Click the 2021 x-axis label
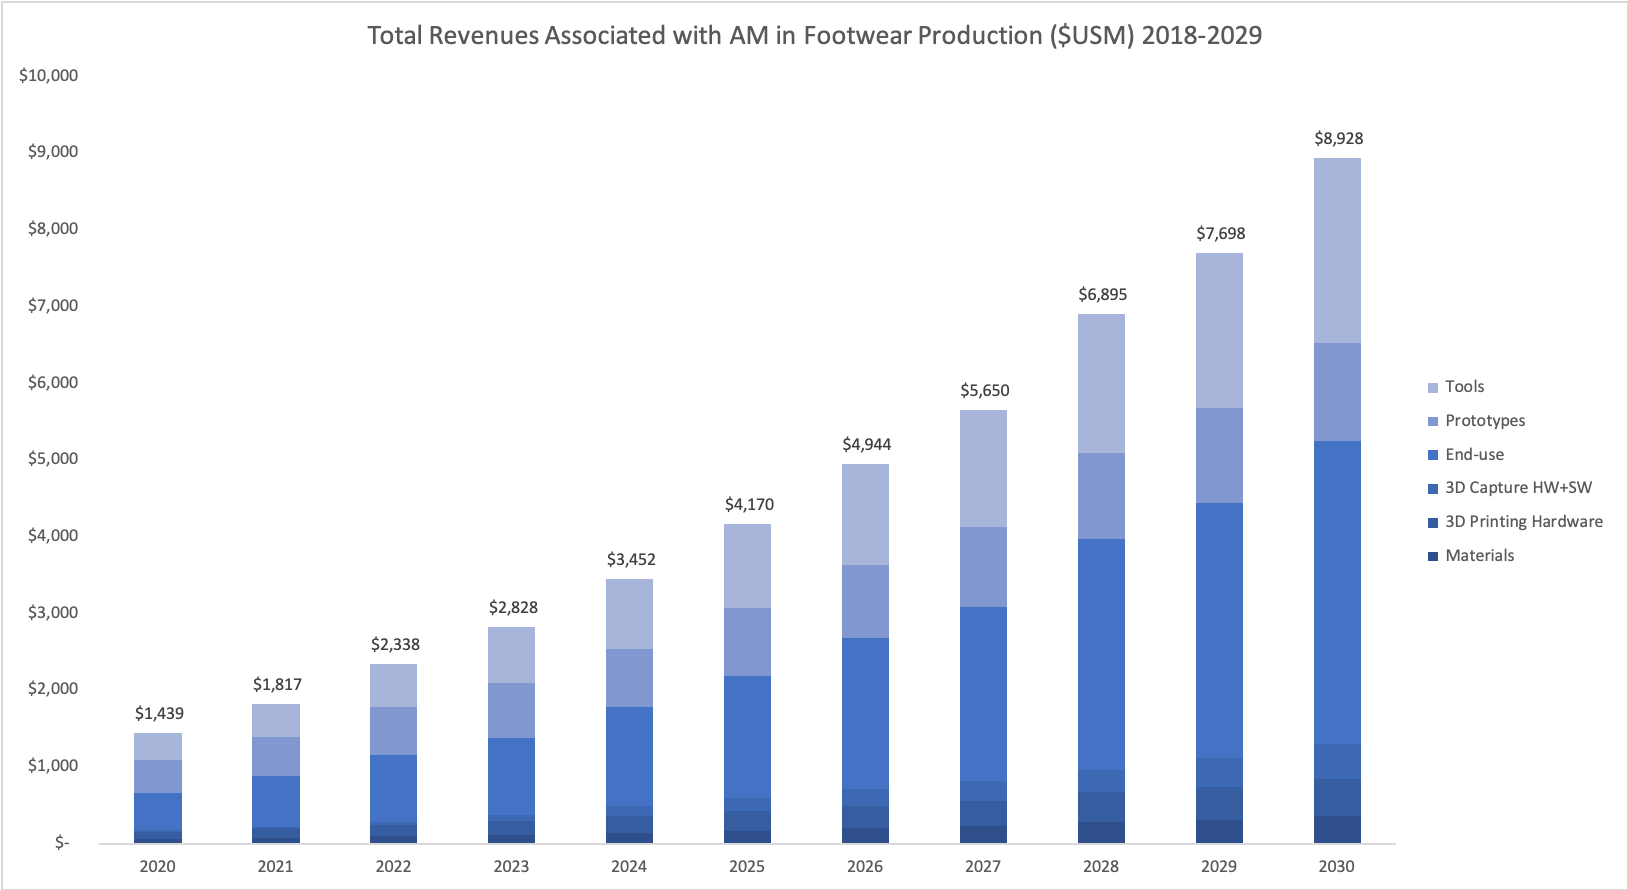 pyautogui.click(x=275, y=866)
